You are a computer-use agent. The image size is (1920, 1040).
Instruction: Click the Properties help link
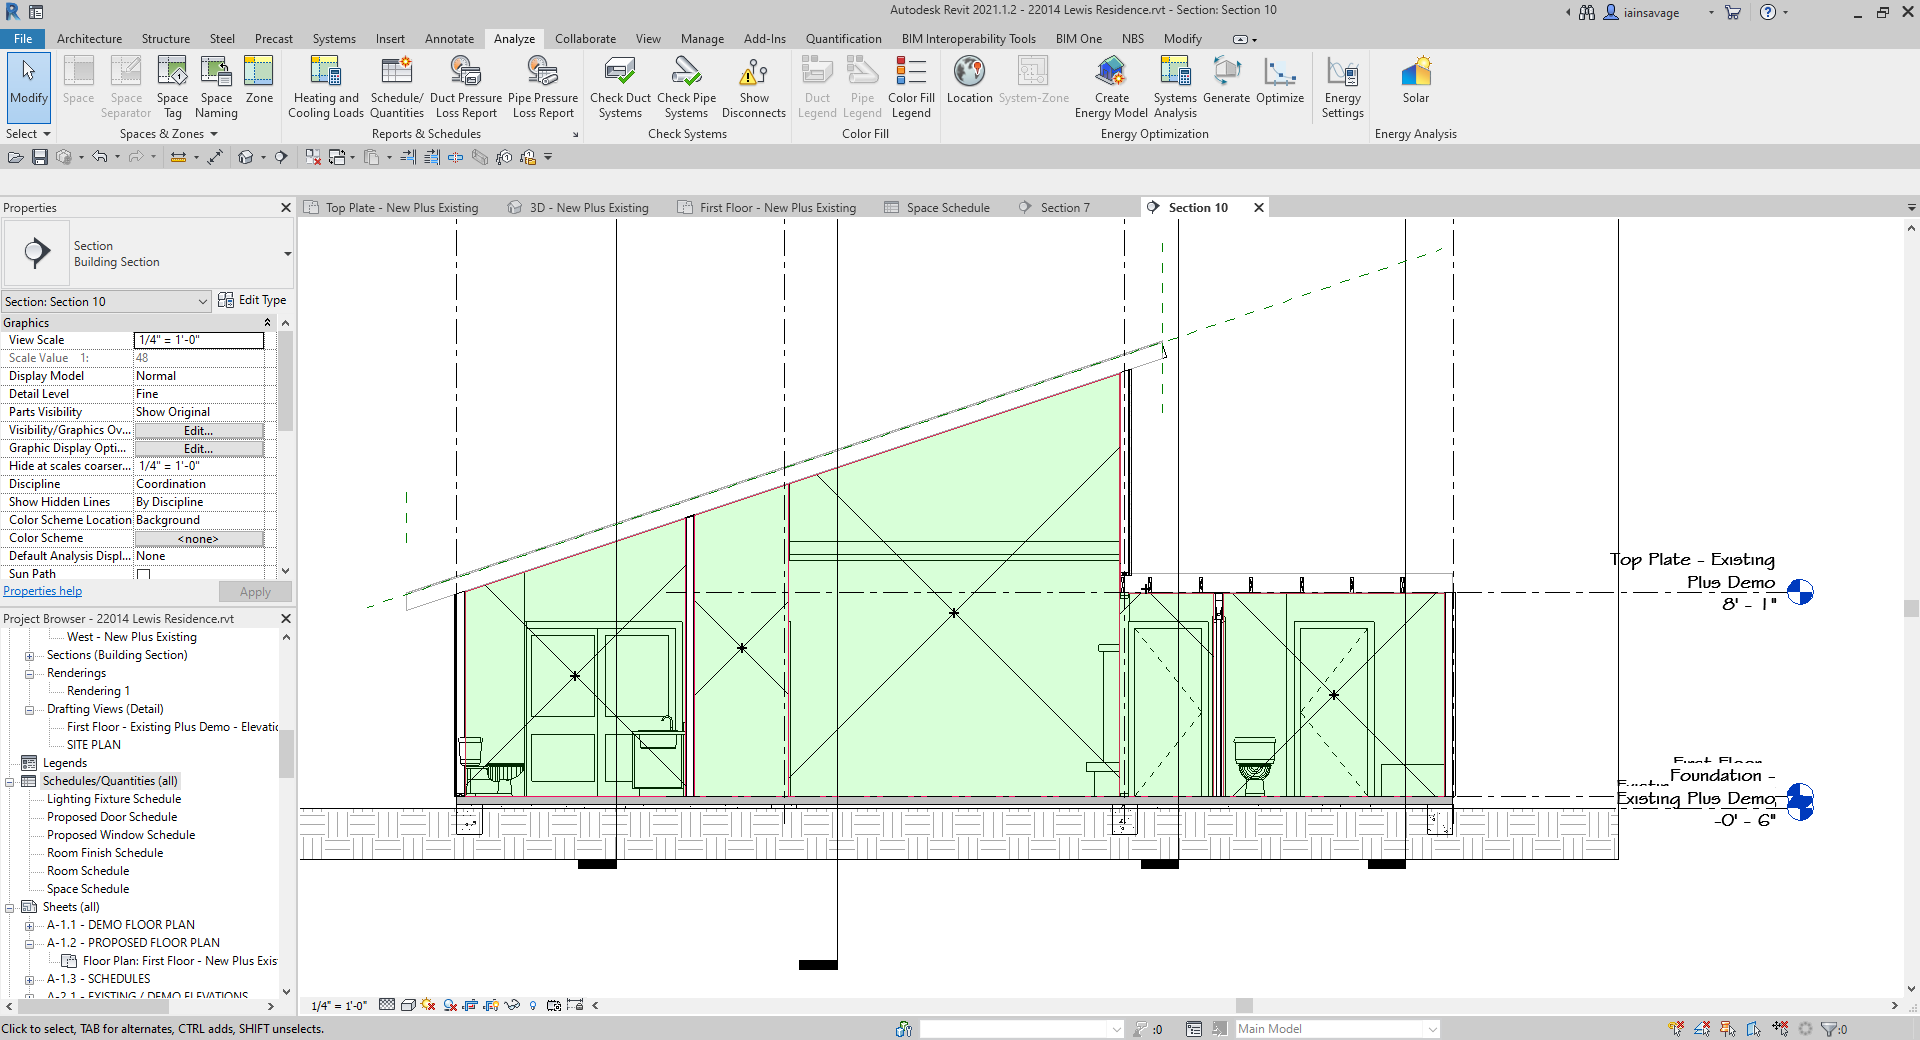coord(42,590)
